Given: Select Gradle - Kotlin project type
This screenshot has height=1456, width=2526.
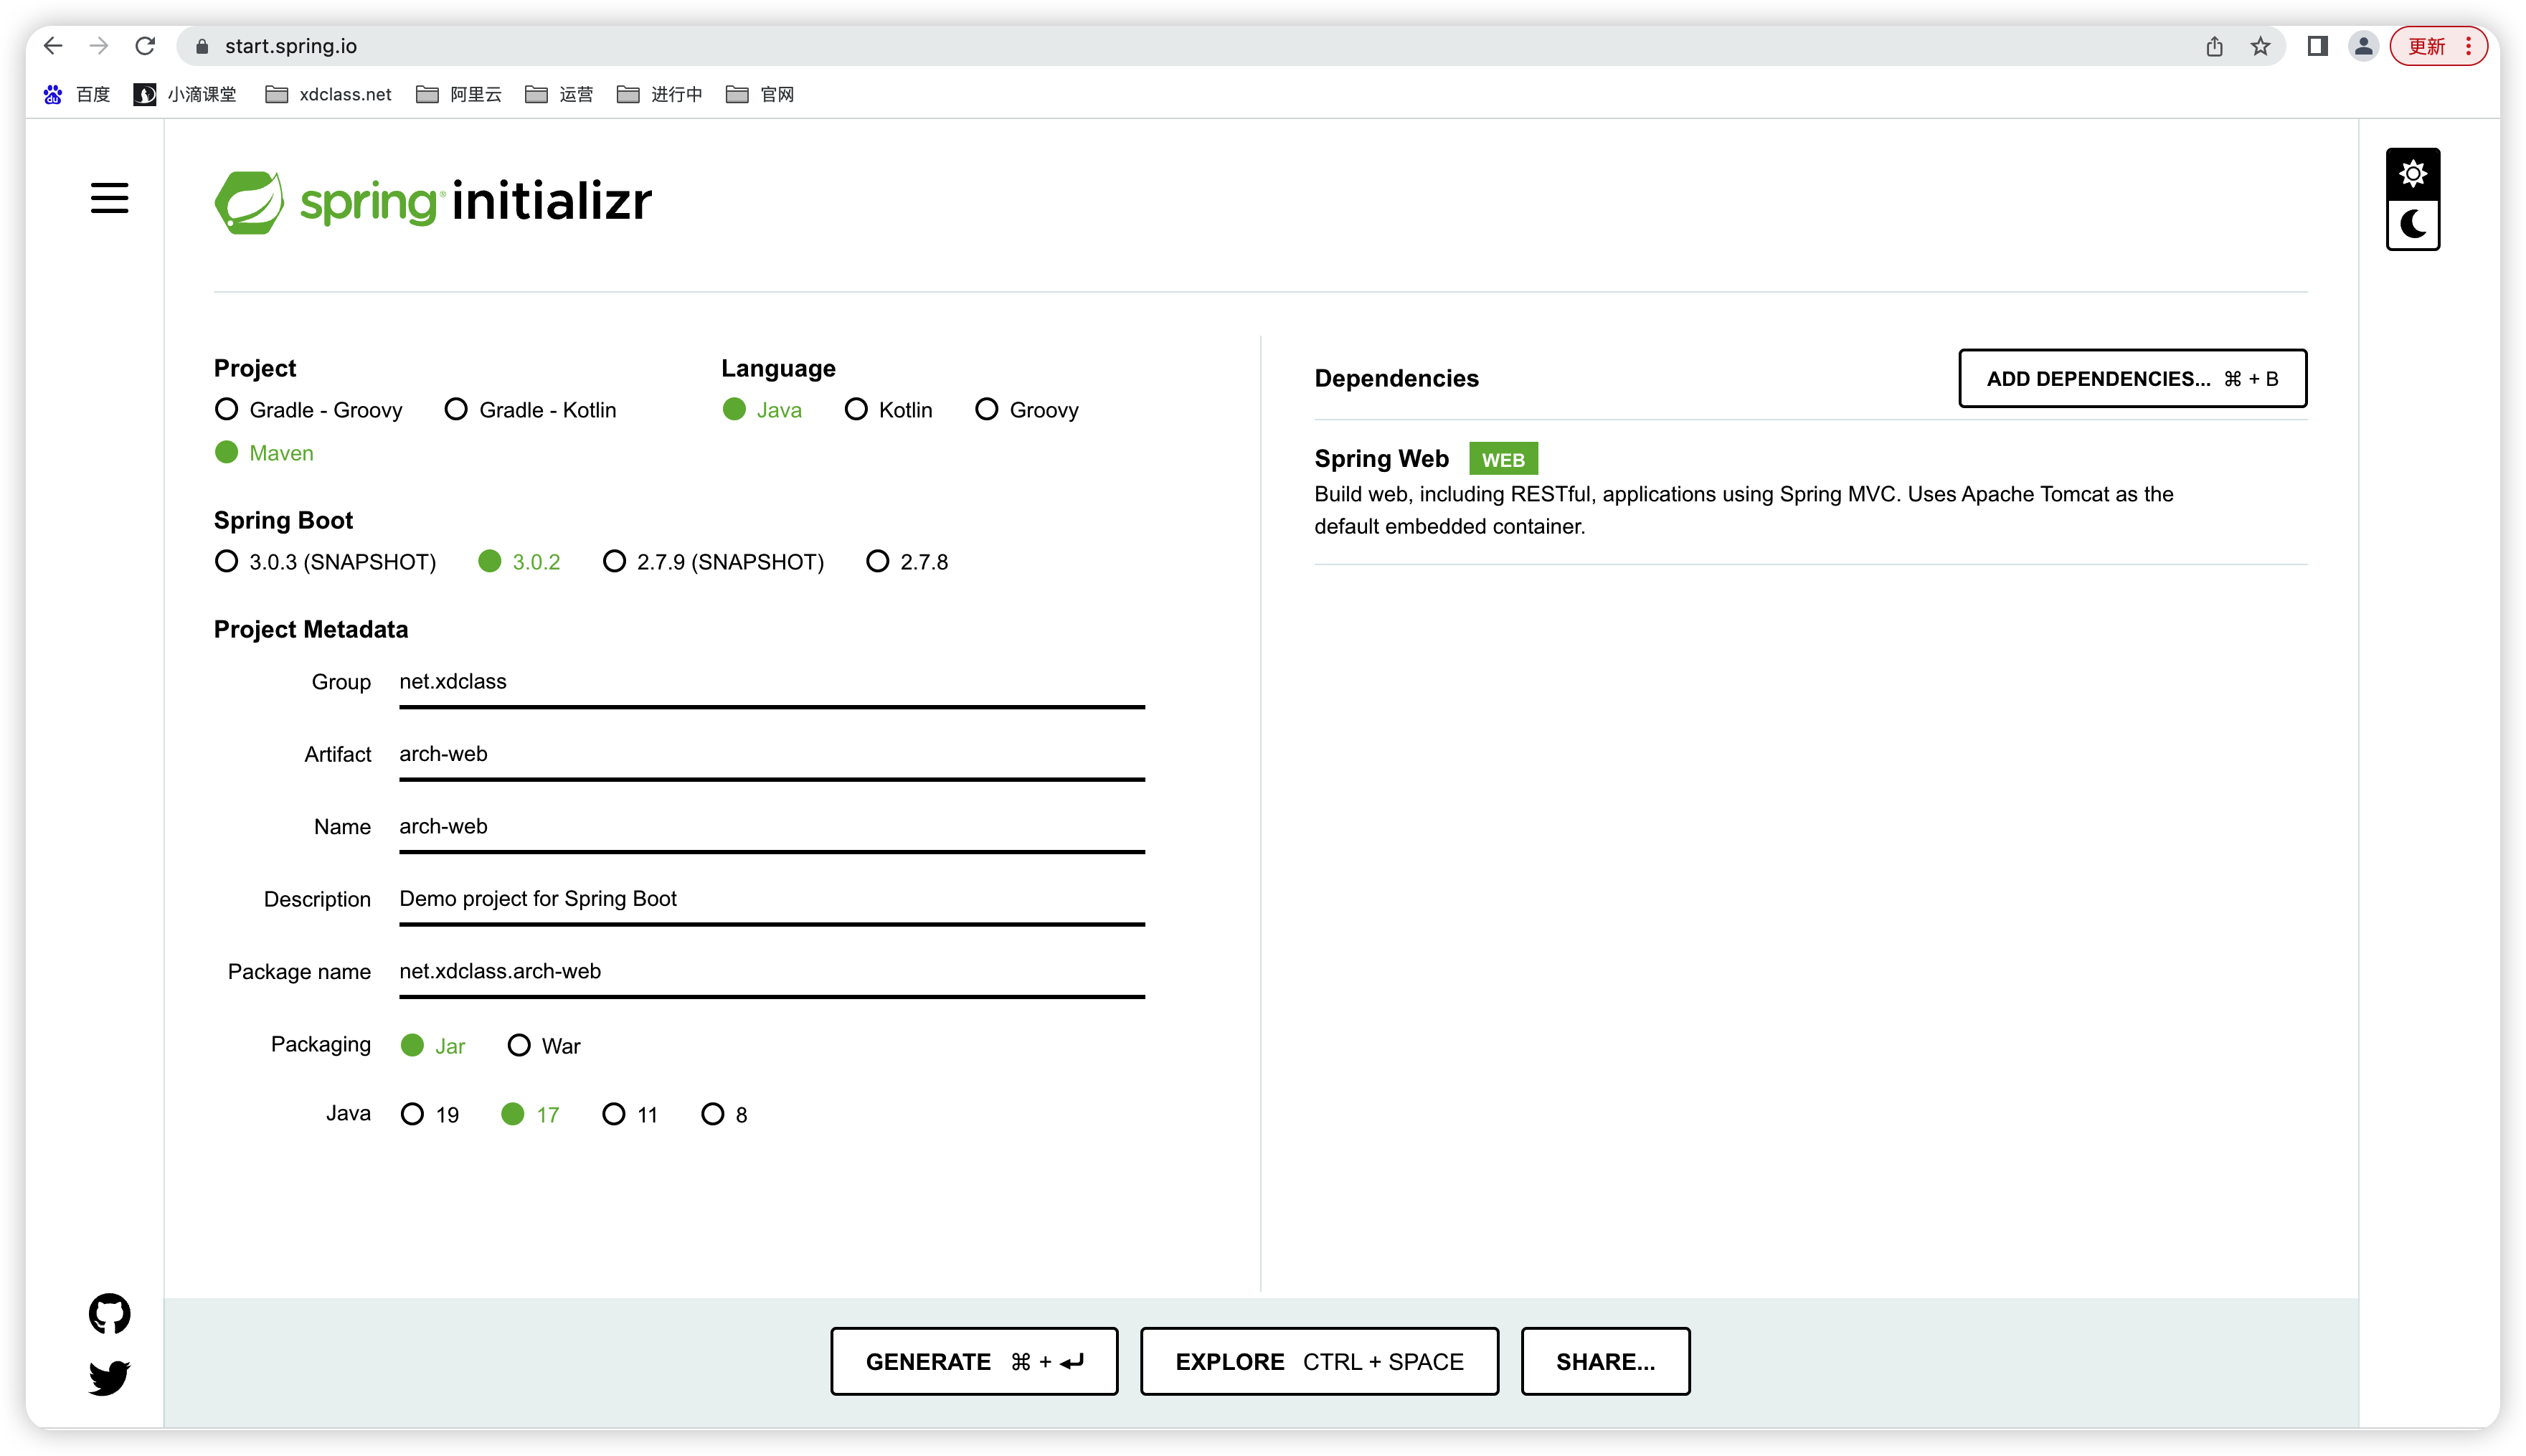Looking at the screenshot, I should pyautogui.click(x=456, y=410).
